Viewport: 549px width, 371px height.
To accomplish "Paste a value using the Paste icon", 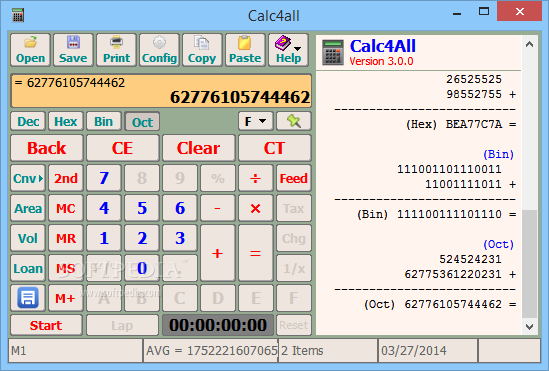I will pos(245,50).
